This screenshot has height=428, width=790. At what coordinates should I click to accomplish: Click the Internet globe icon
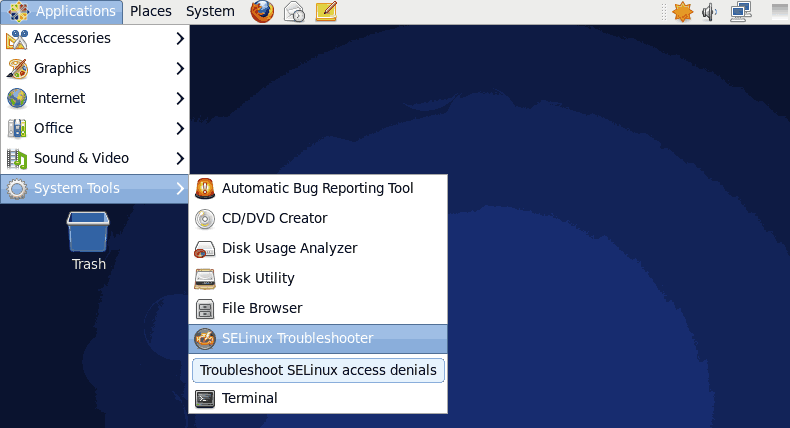point(17,98)
